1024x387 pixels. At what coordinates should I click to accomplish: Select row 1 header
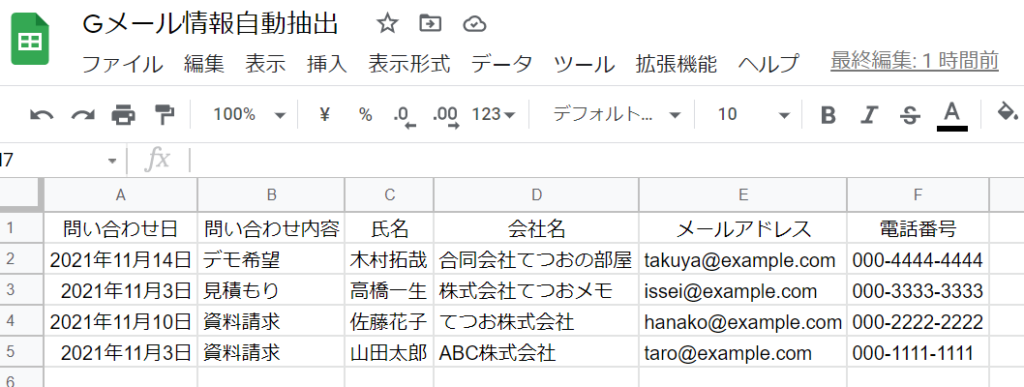tap(22, 228)
